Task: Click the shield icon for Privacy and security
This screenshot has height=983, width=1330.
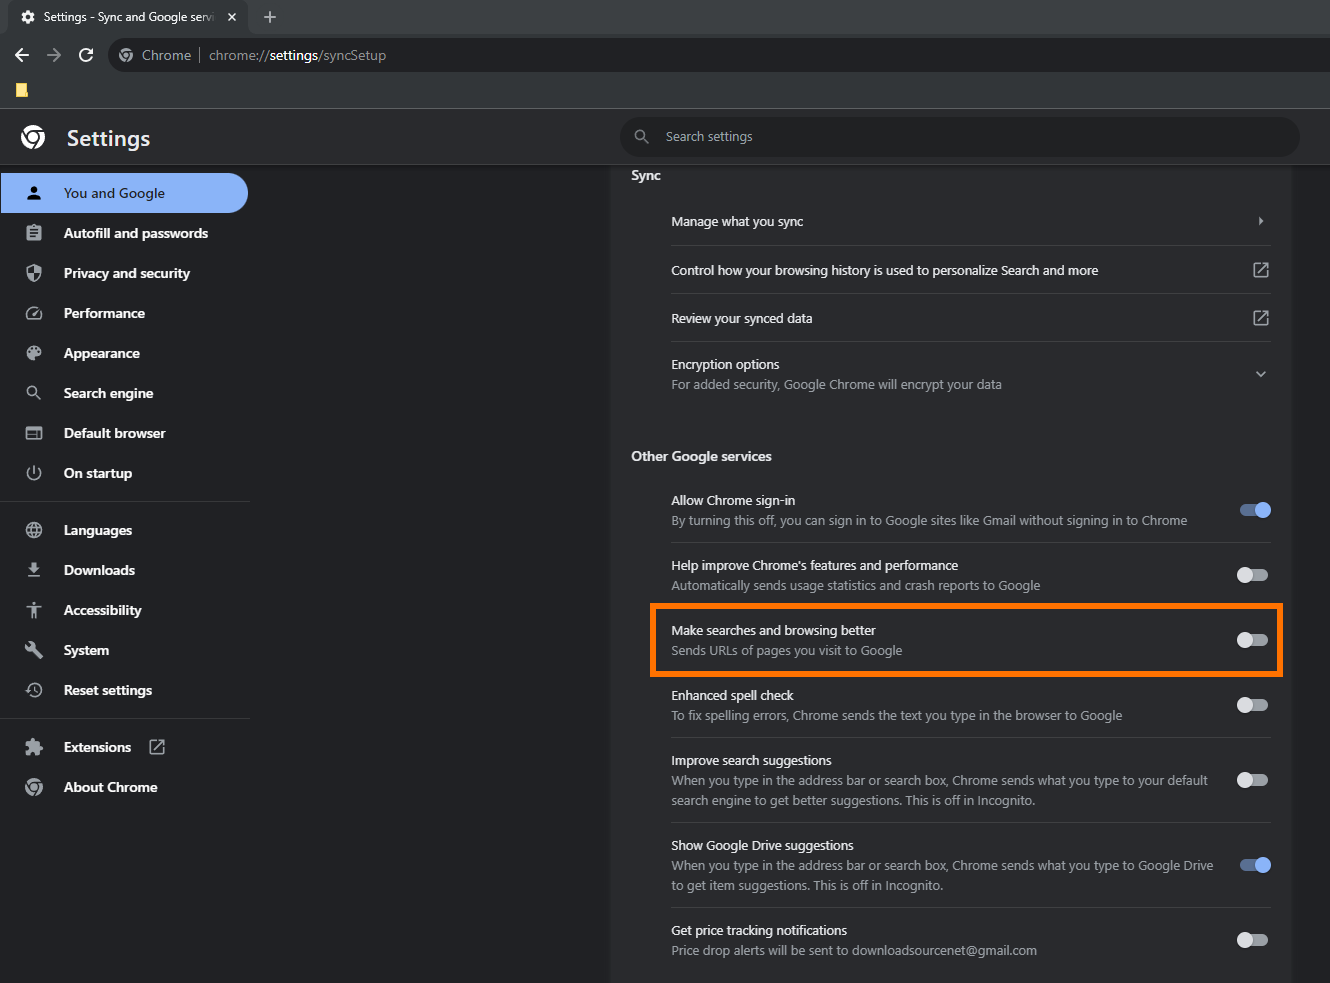Action: [34, 273]
